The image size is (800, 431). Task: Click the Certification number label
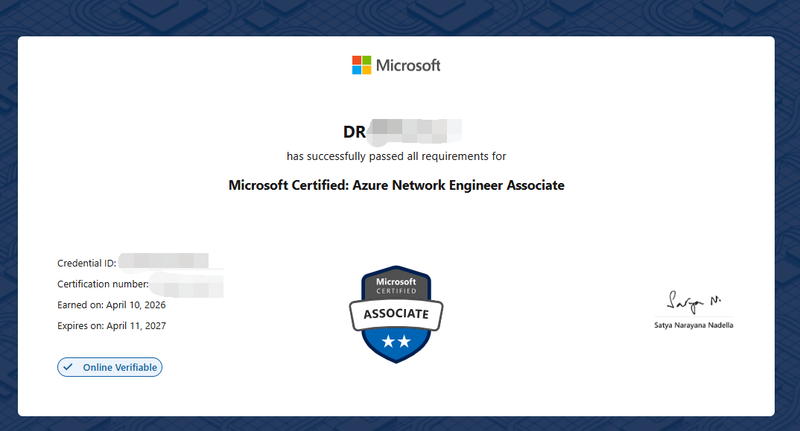(x=103, y=284)
